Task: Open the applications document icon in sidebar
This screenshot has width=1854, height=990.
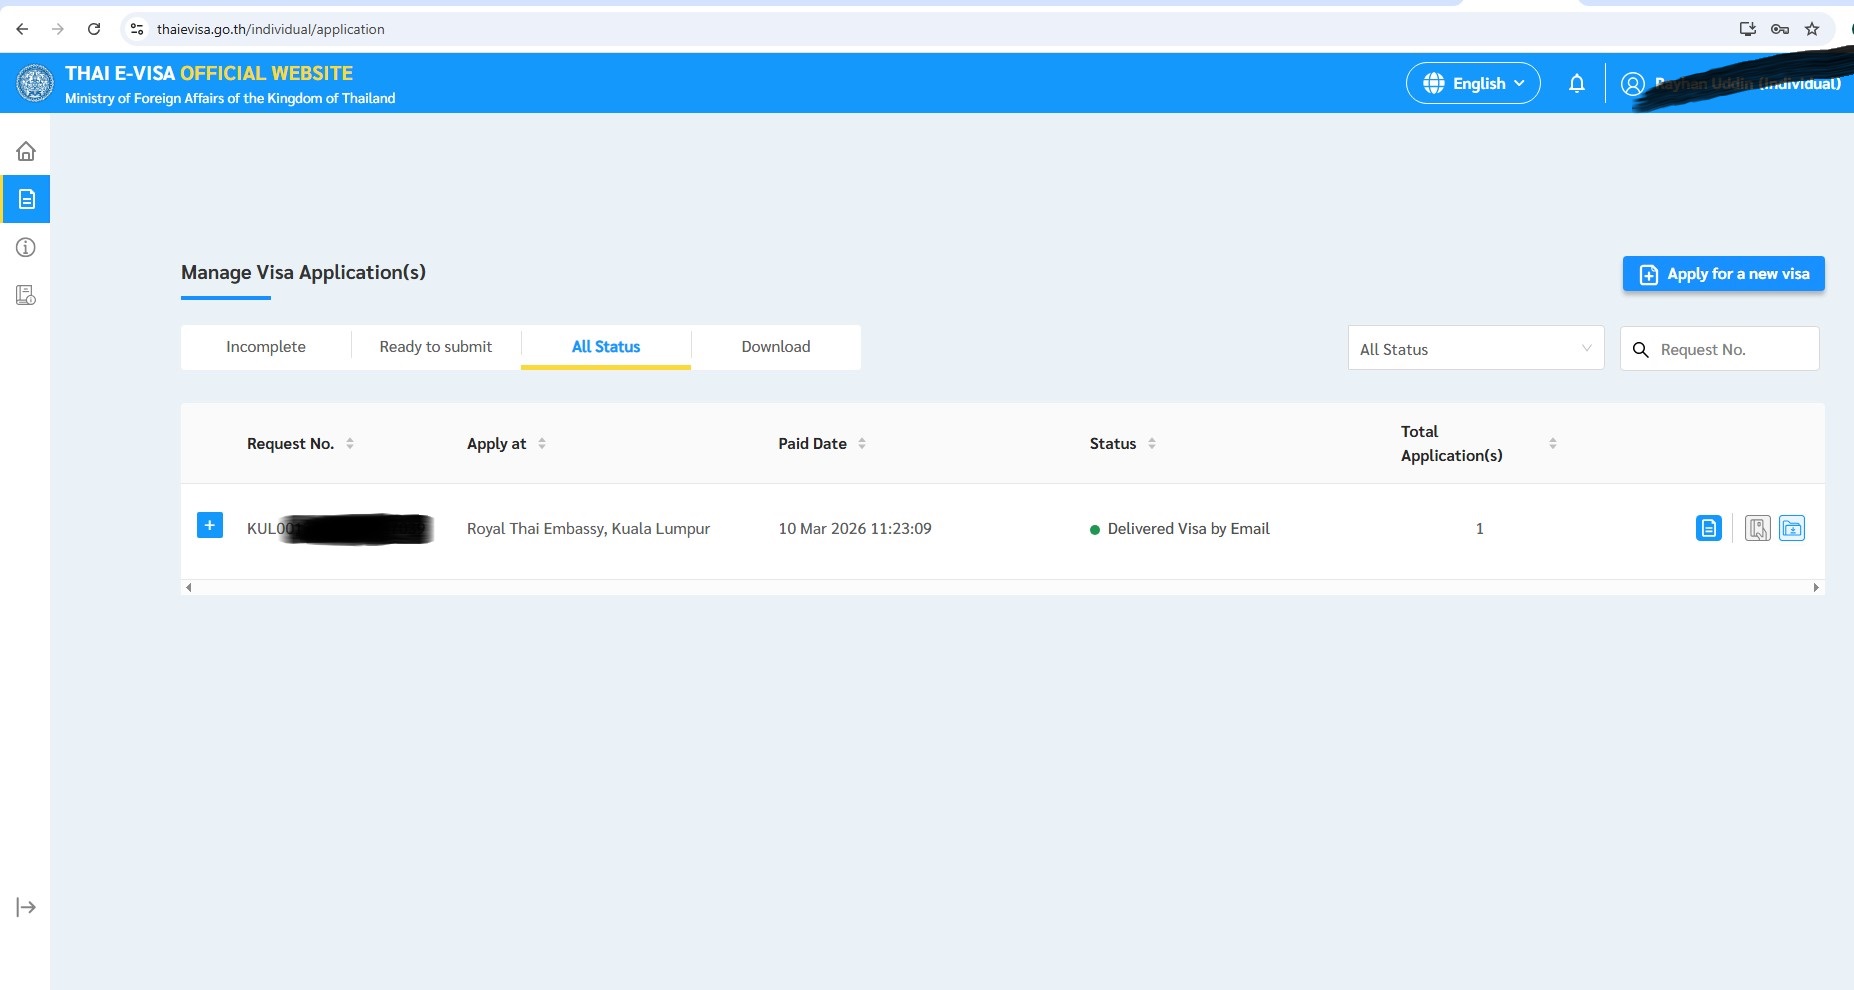Action: pyautogui.click(x=26, y=199)
